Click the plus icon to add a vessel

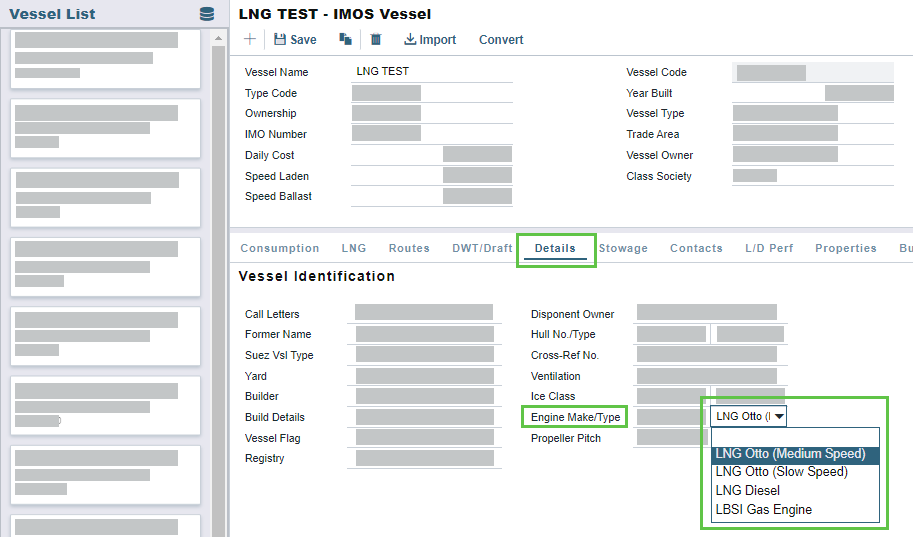249,39
